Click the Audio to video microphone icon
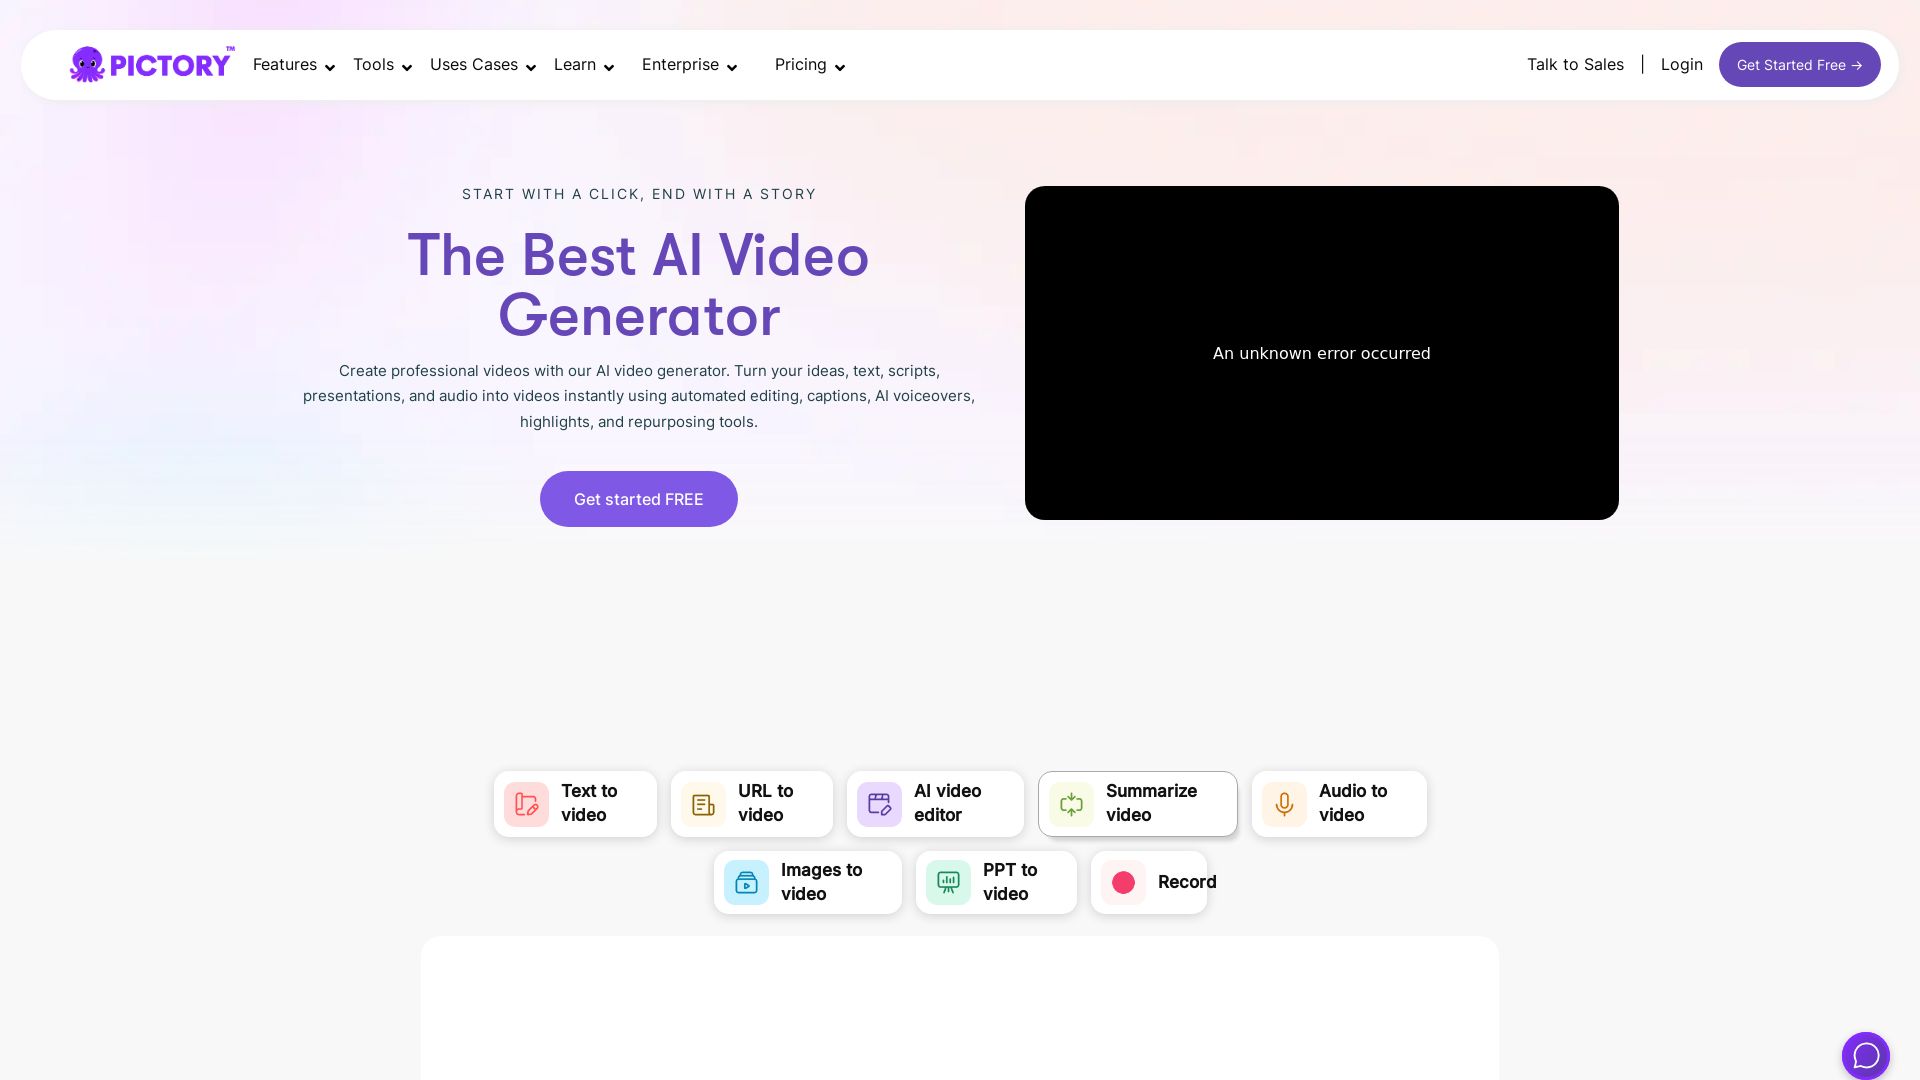 click(1284, 804)
